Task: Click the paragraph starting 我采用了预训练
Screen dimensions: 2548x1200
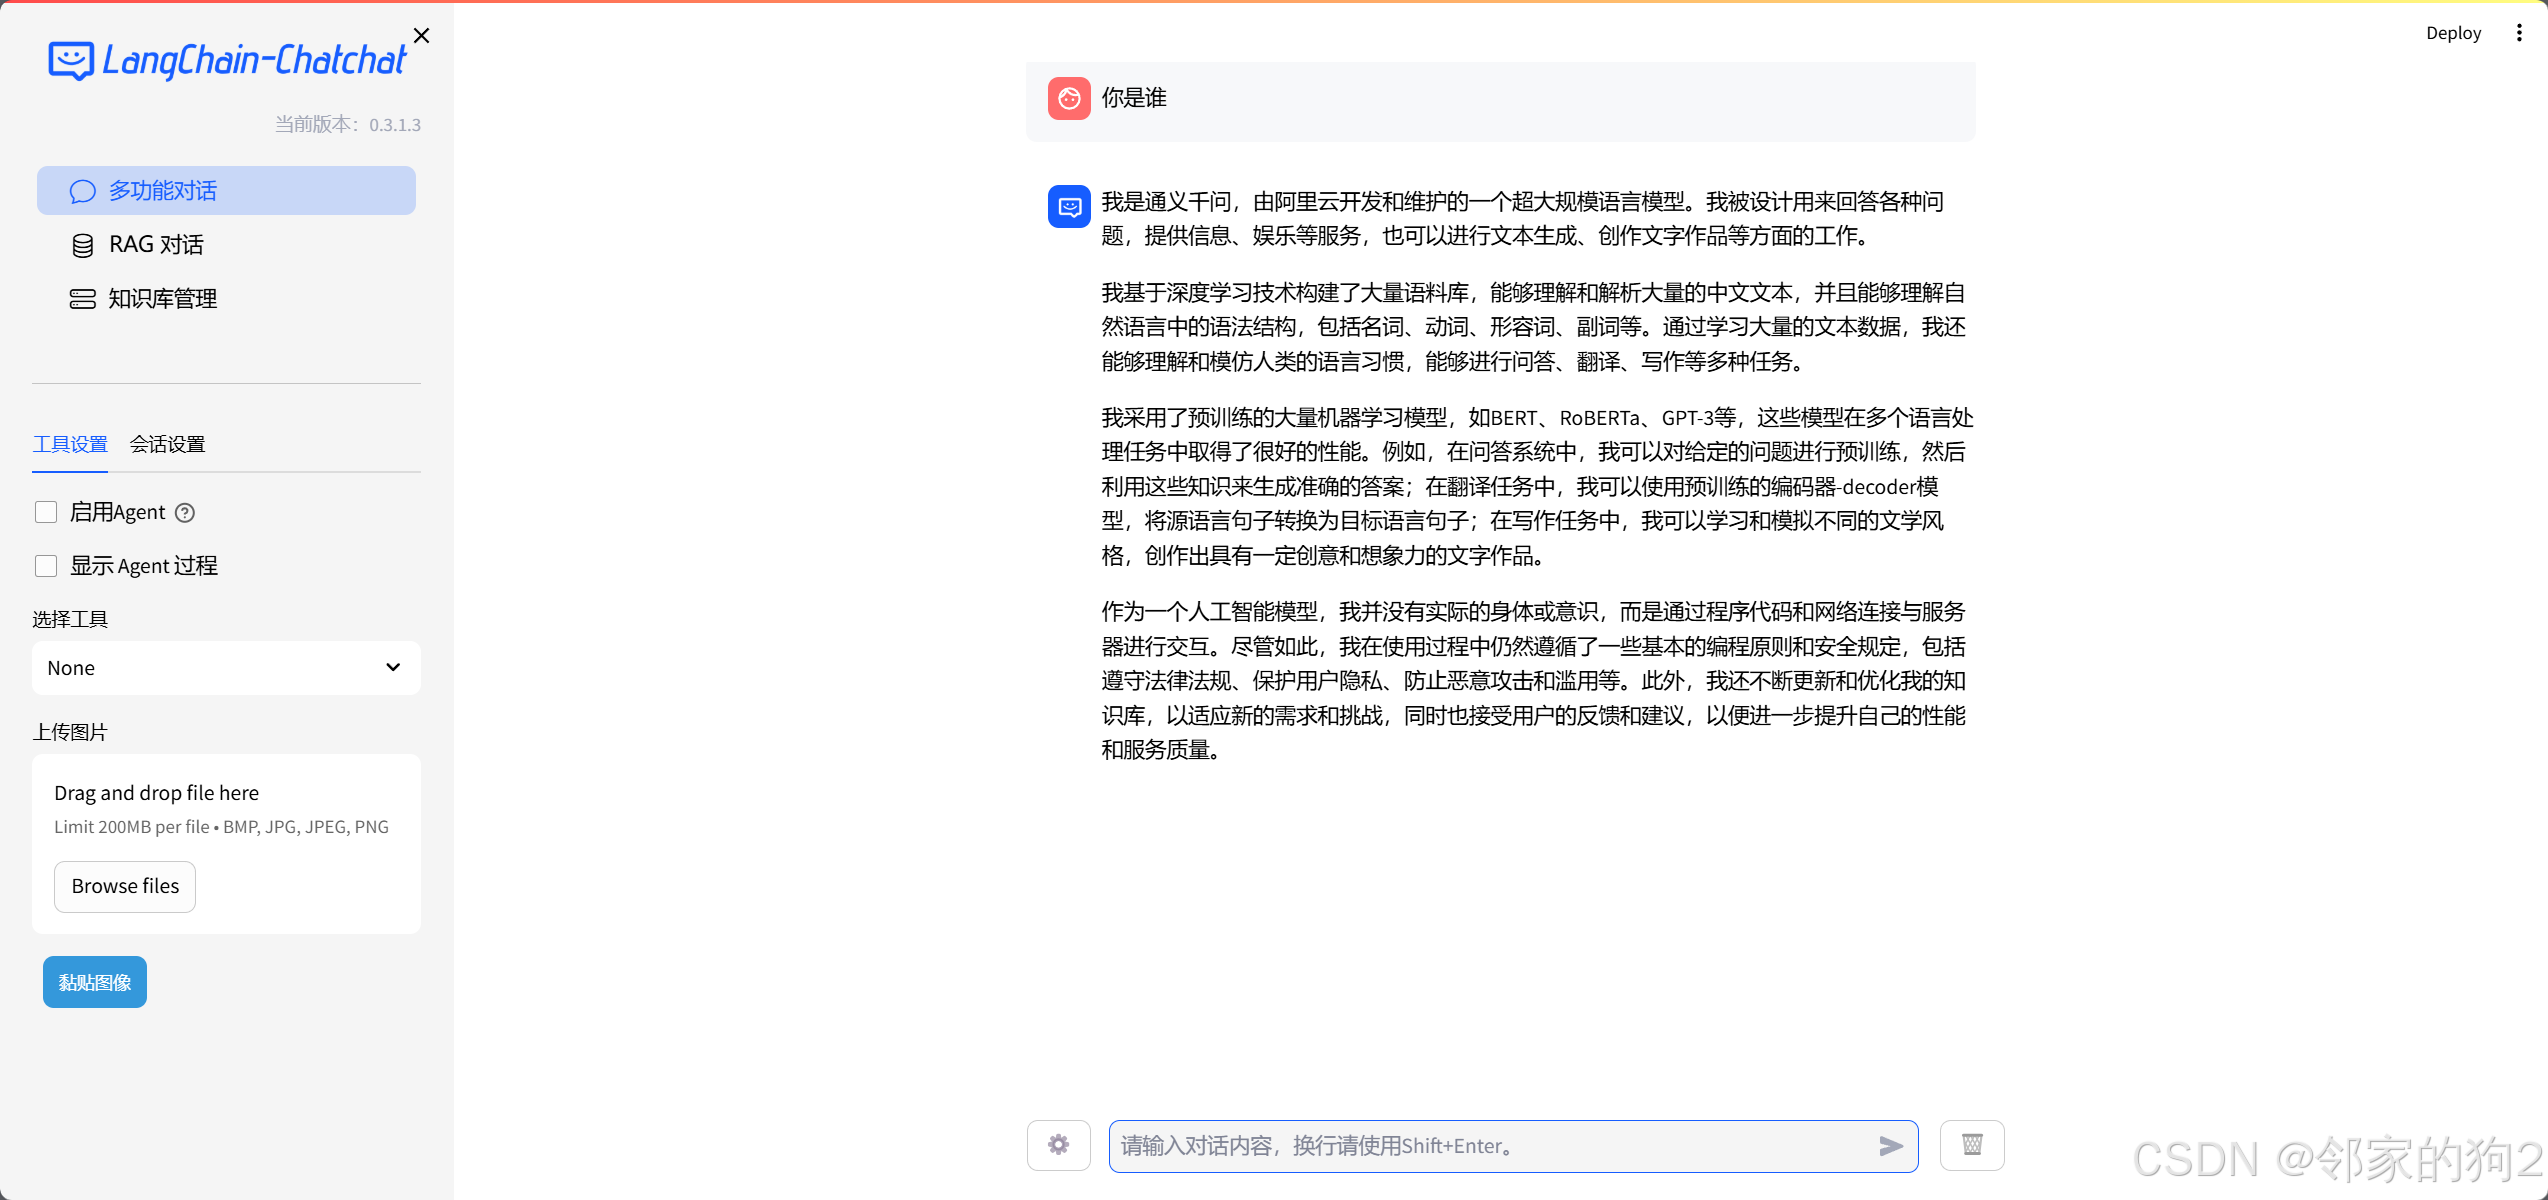Action: (x=1537, y=486)
